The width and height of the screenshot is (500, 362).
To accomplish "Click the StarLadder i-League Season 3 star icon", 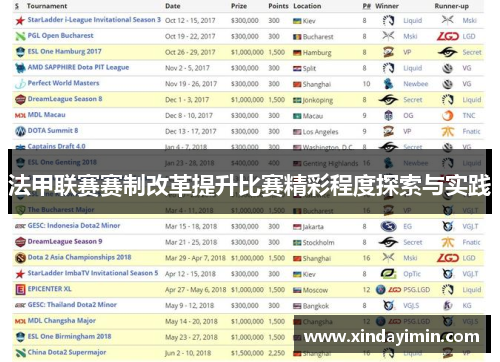I will coord(20,21).
